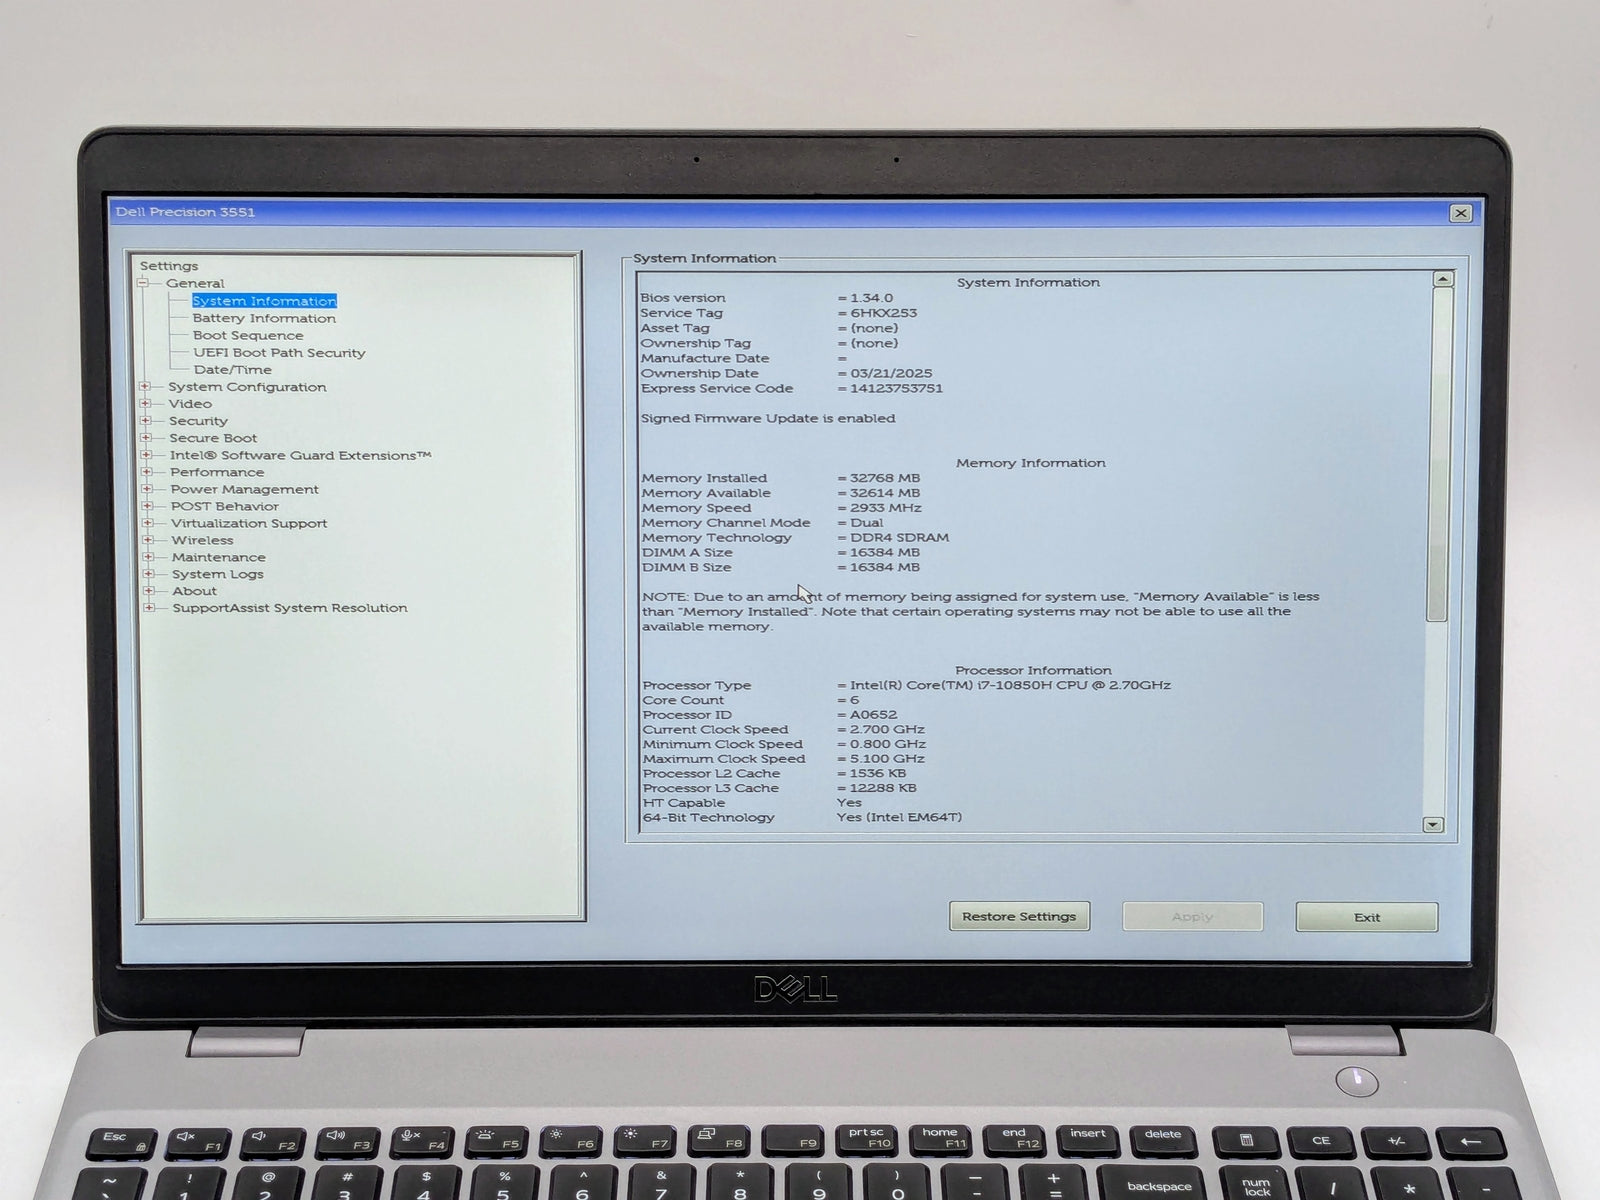The image size is (1600, 1200).
Task: Click the Restore Settings button
Action: point(1019,916)
